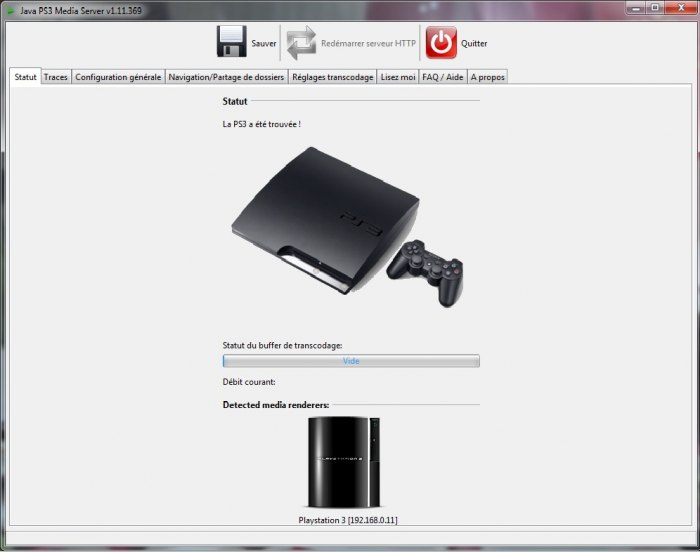The width and height of the screenshot is (700, 552).
Task: Click the 'Detected media renderers:' heading
Action: tap(276, 405)
